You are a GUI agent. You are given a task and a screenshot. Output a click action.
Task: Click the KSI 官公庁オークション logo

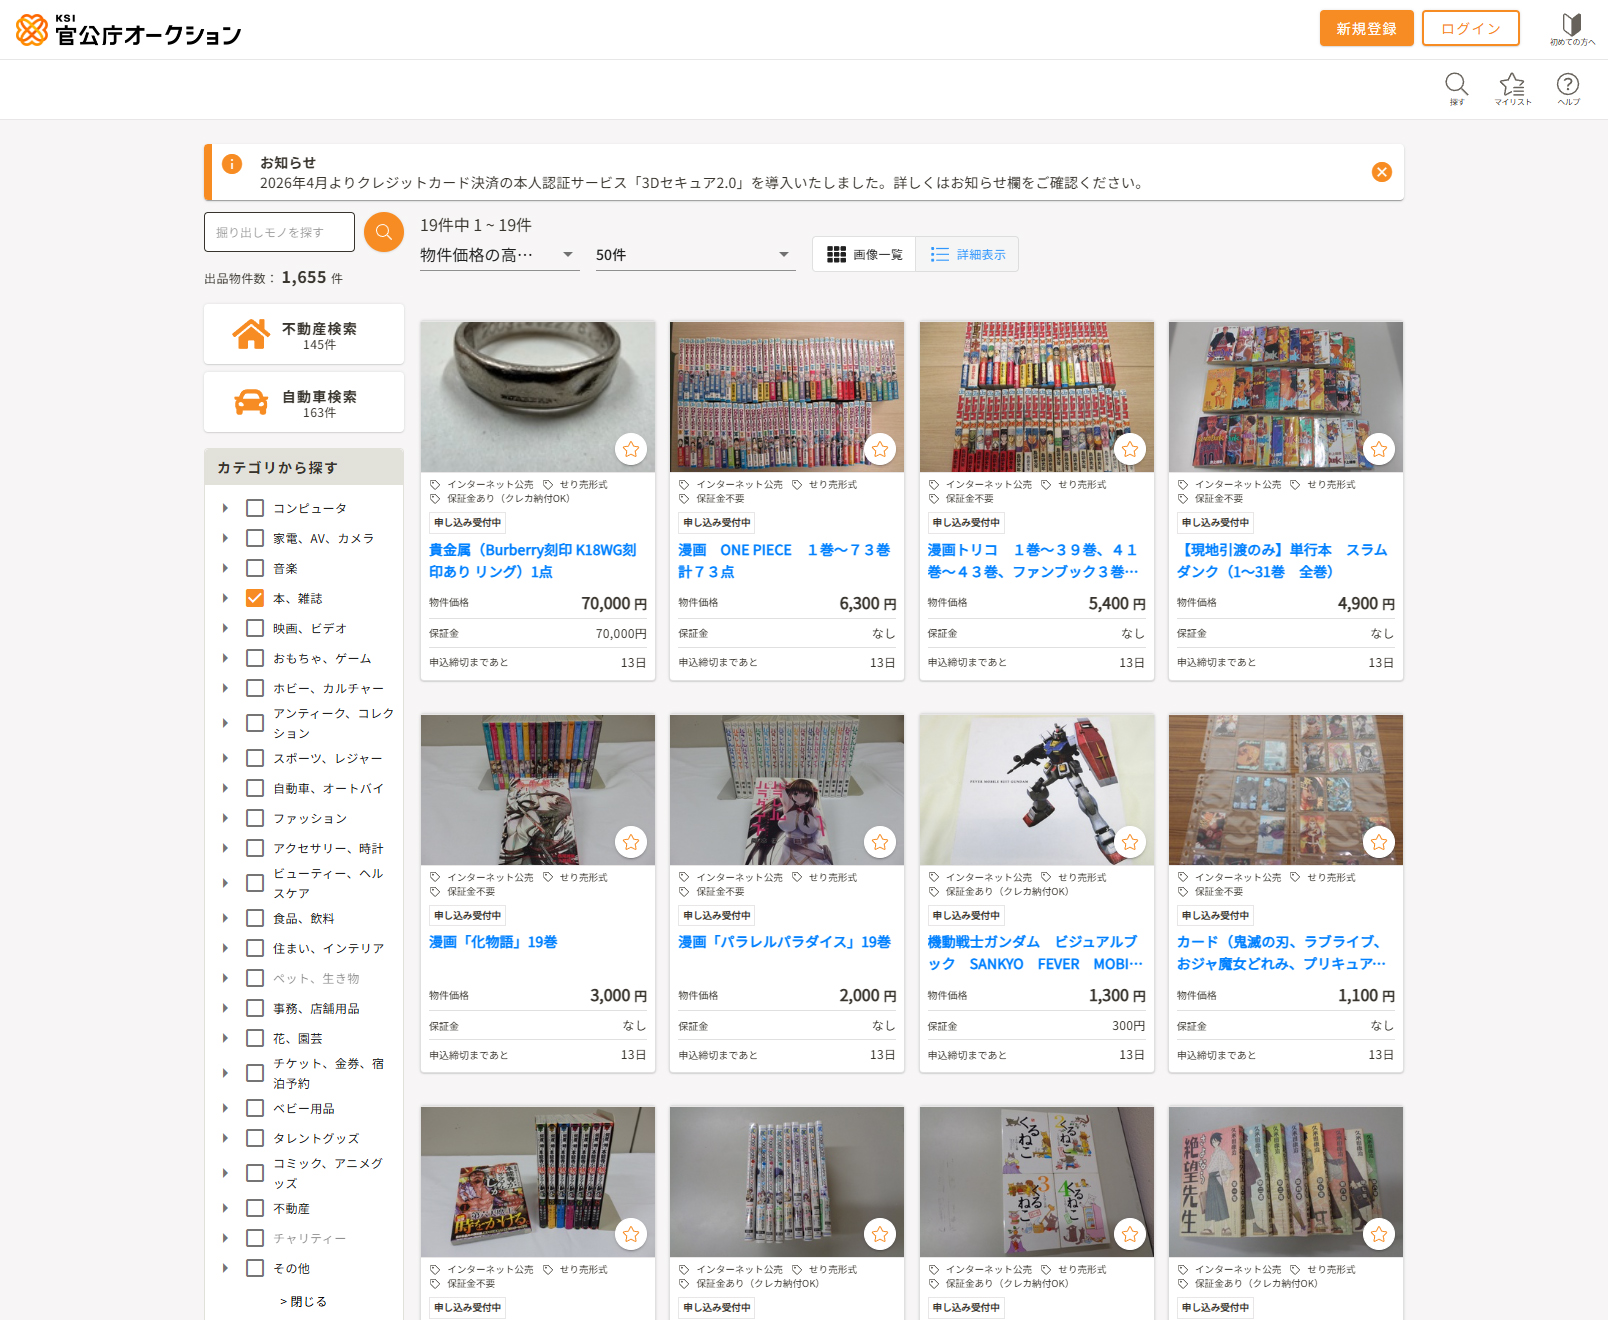[x=129, y=30]
